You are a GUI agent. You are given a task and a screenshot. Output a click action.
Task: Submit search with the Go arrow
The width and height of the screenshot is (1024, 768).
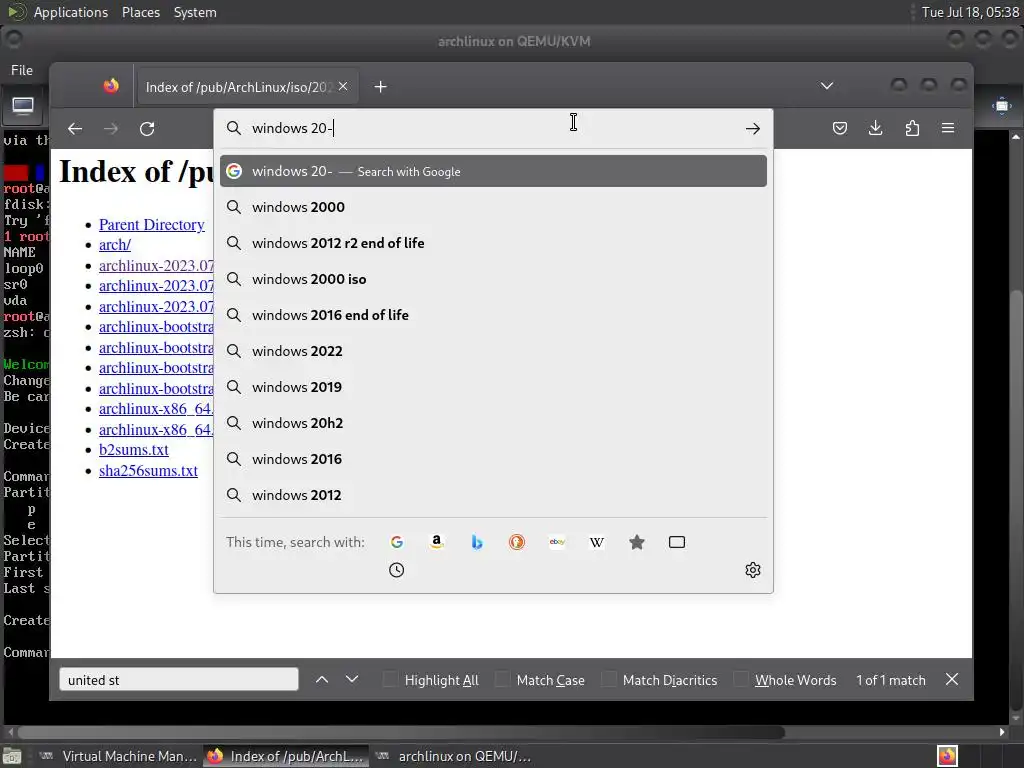(x=753, y=129)
